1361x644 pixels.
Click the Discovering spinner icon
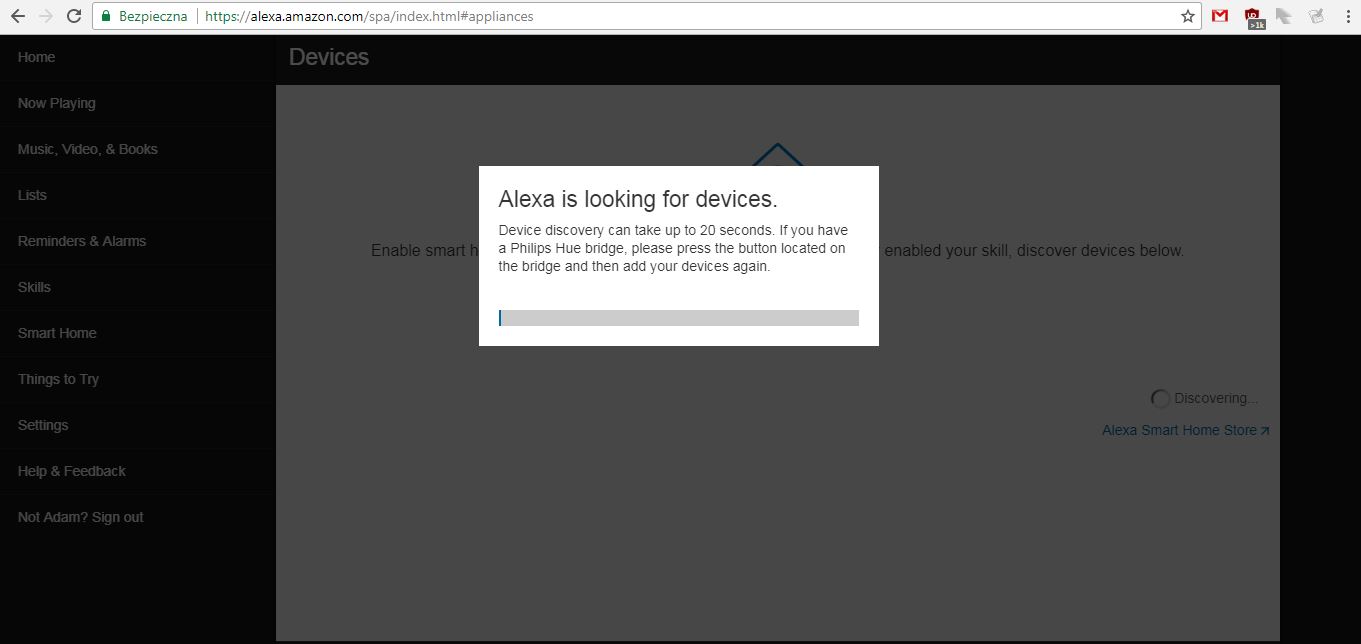pyautogui.click(x=1160, y=398)
